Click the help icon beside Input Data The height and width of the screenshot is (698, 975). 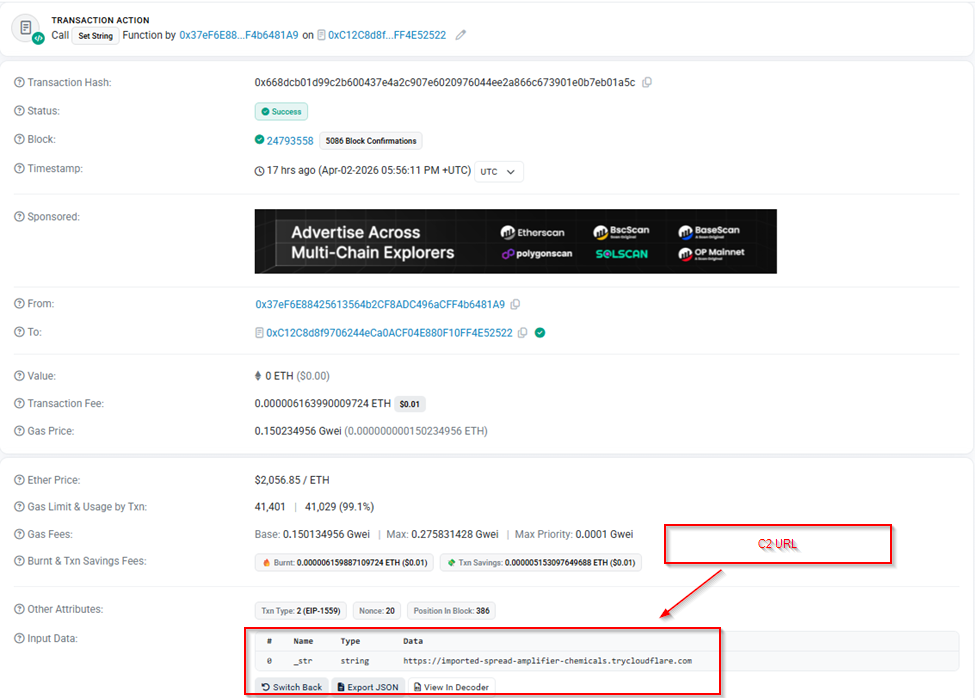point(20,638)
